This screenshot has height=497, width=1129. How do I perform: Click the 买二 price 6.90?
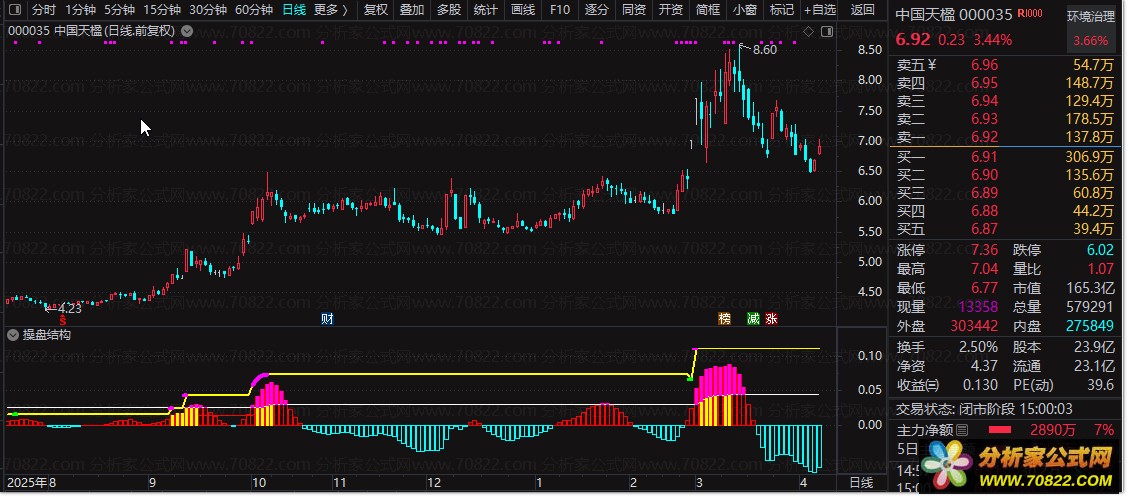[x=984, y=175]
